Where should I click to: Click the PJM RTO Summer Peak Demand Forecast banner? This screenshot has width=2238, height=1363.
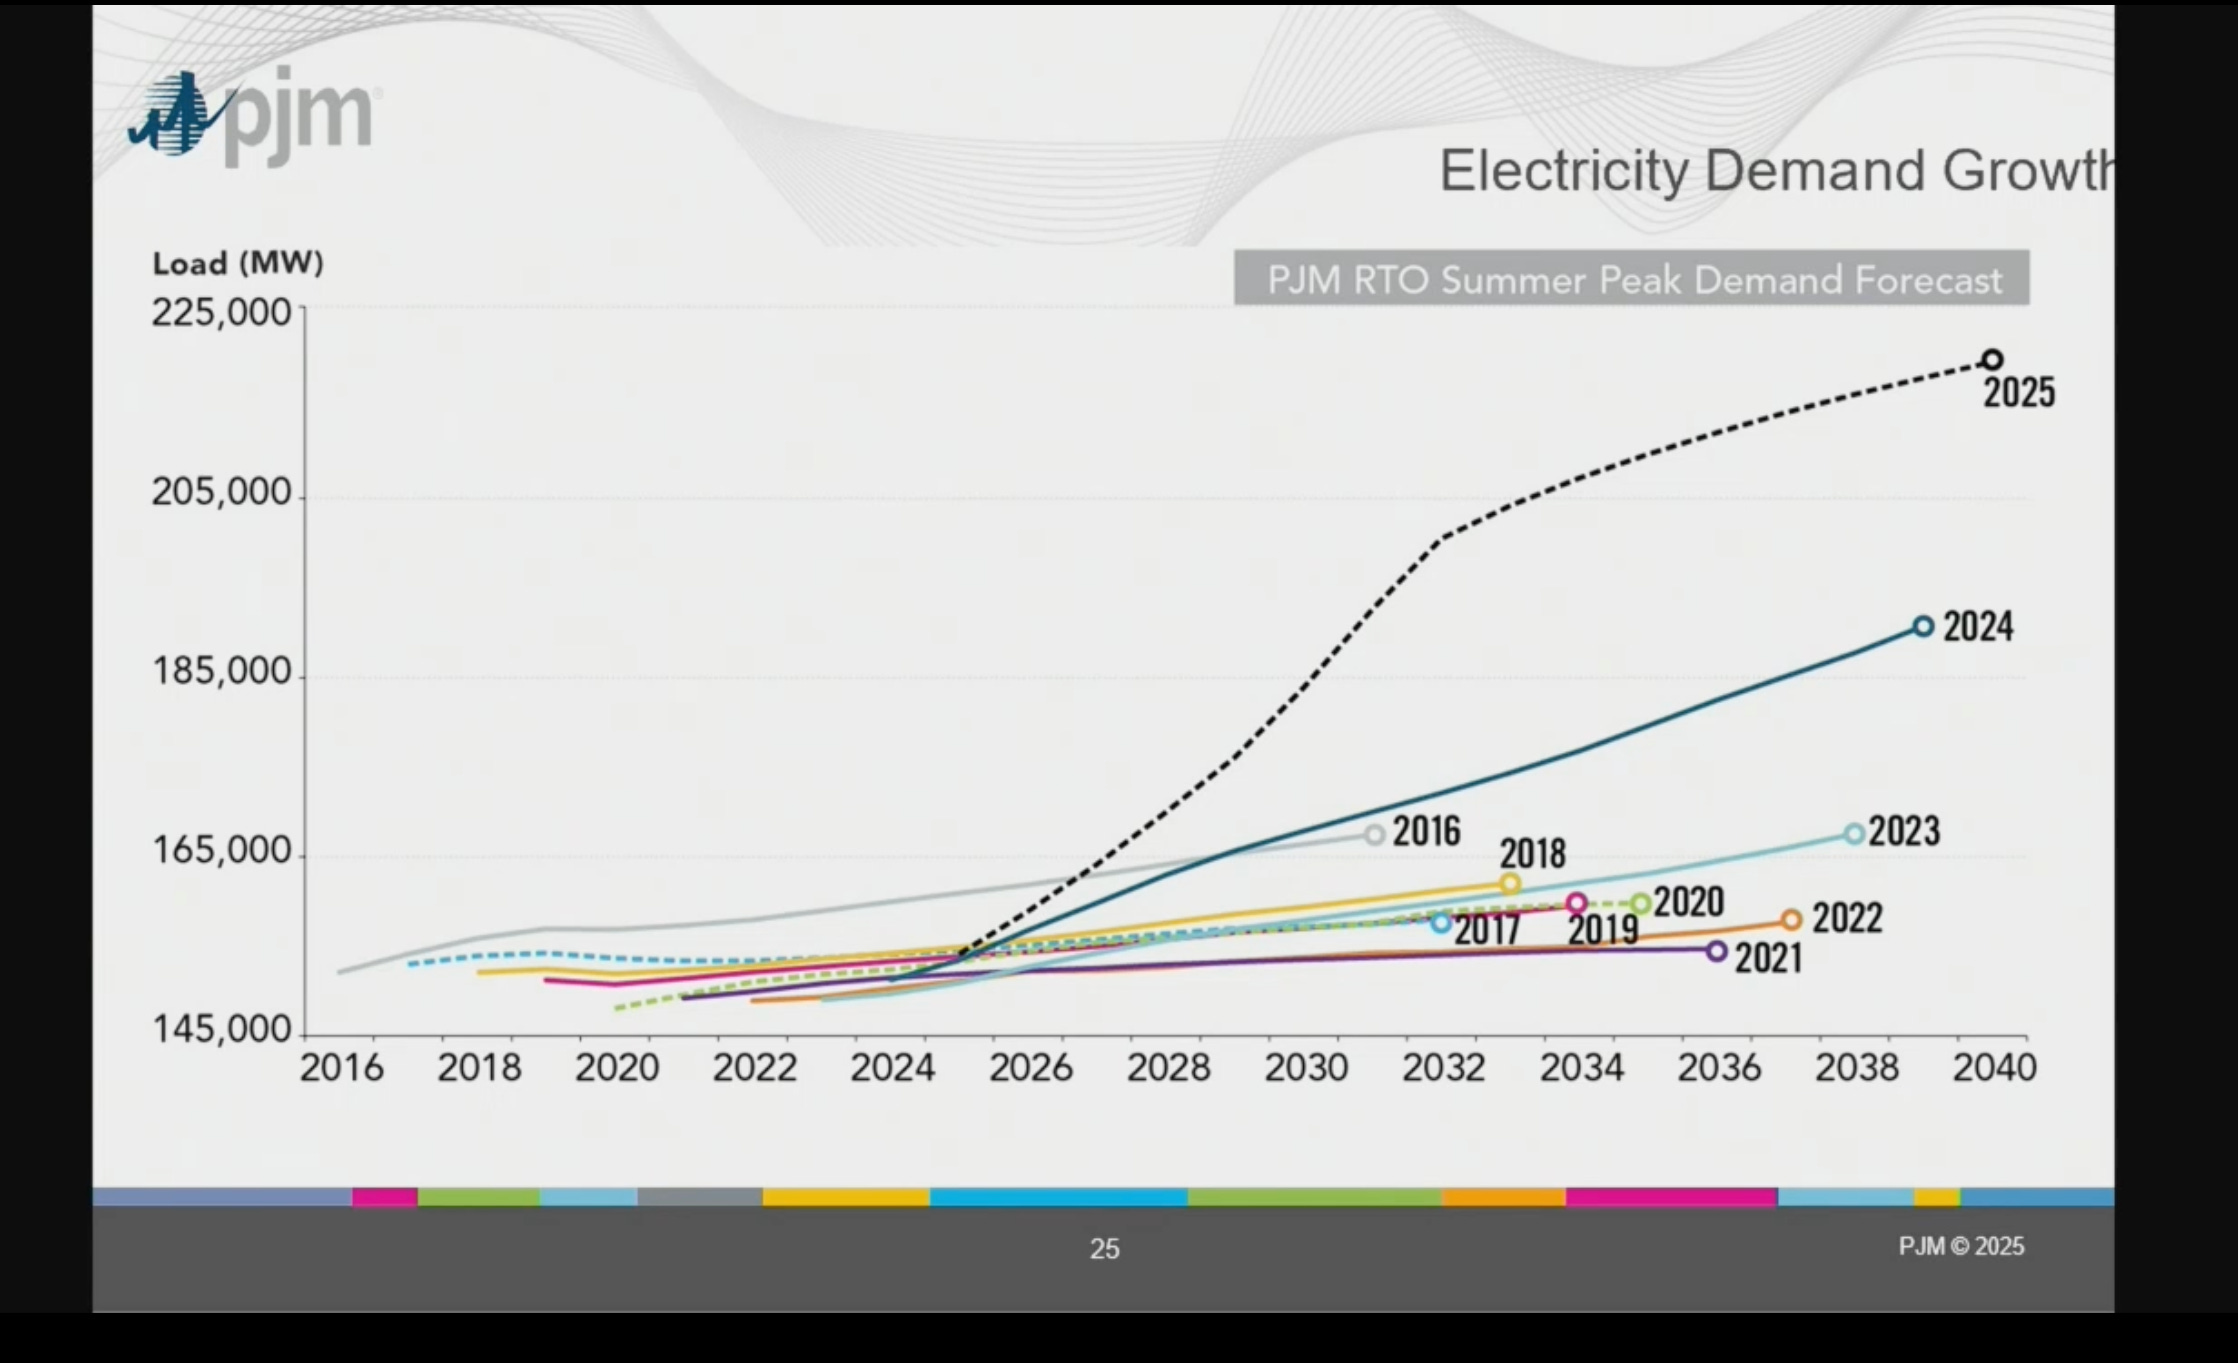[1631, 279]
